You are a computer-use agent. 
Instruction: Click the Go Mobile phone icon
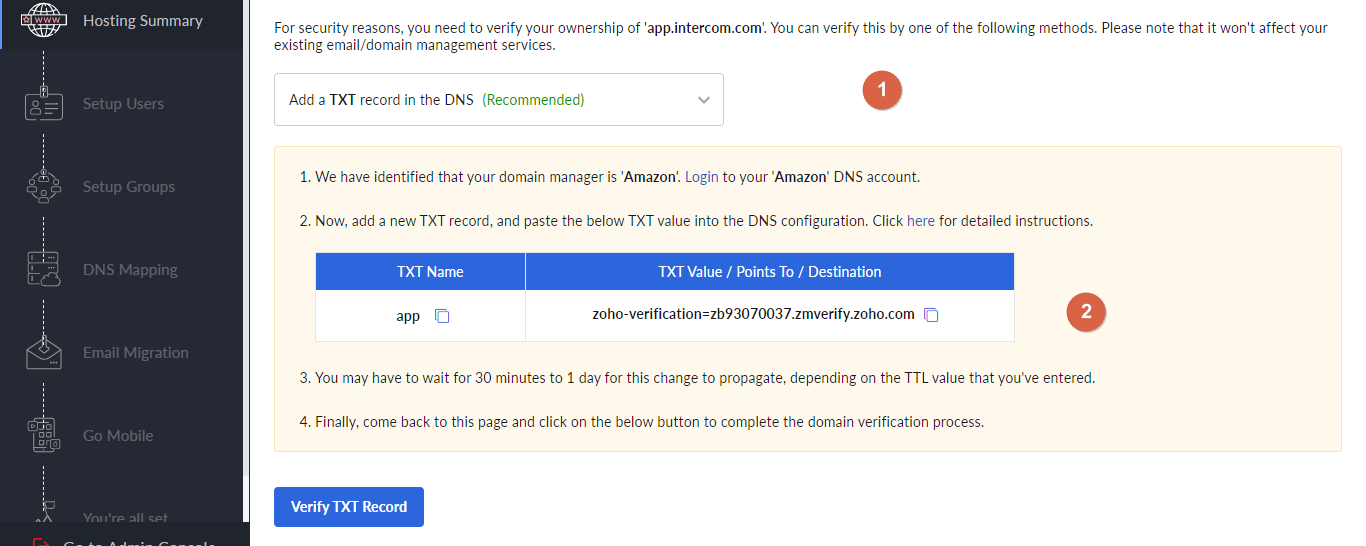43,436
